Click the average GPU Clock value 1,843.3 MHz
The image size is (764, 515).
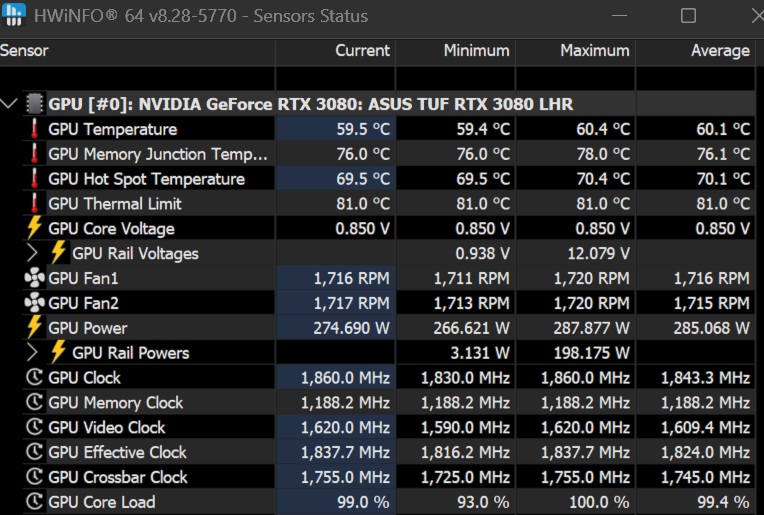tap(705, 378)
